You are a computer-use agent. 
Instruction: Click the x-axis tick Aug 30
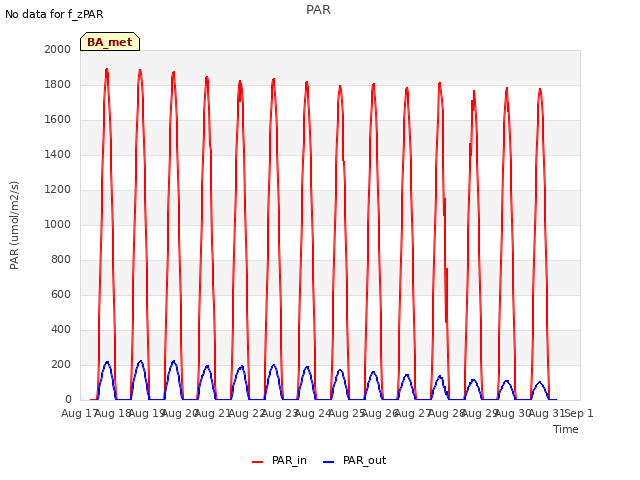point(513,413)
